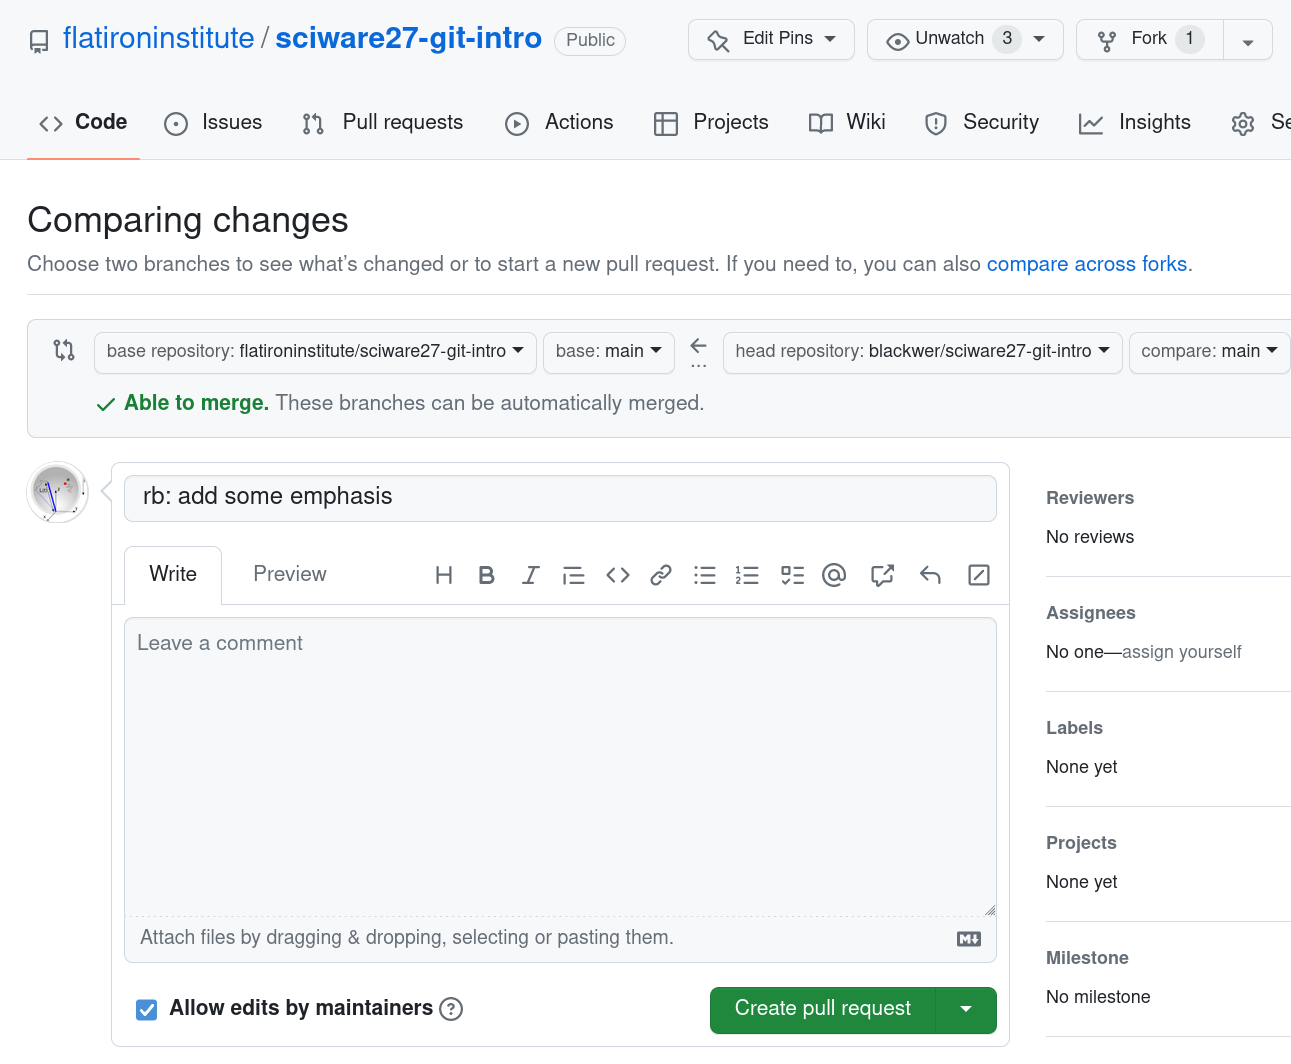The image size is (1291, 1064).
Task: Open the Issues tab
Action: click(x=213, y=123)
